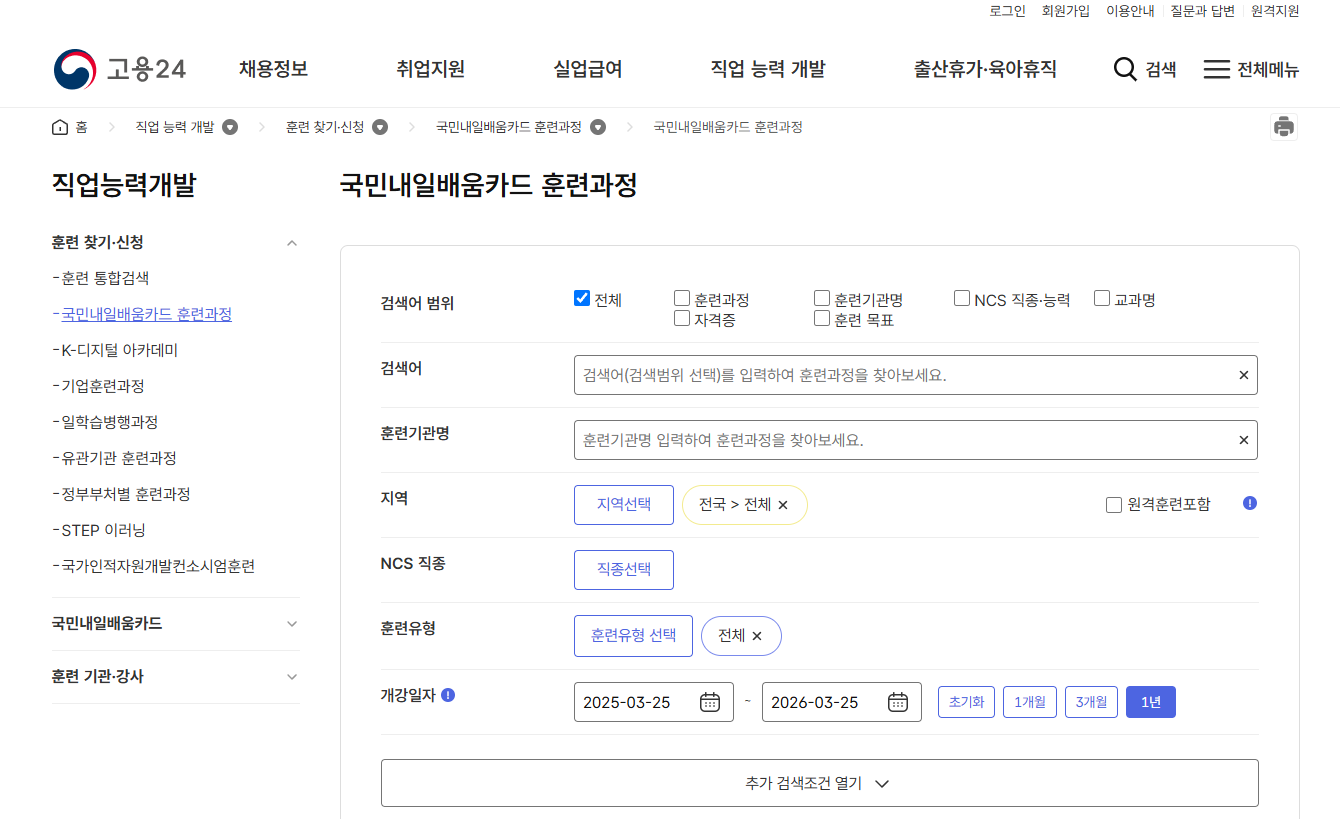Click the print icon at top right

[x=1286, y=126]
